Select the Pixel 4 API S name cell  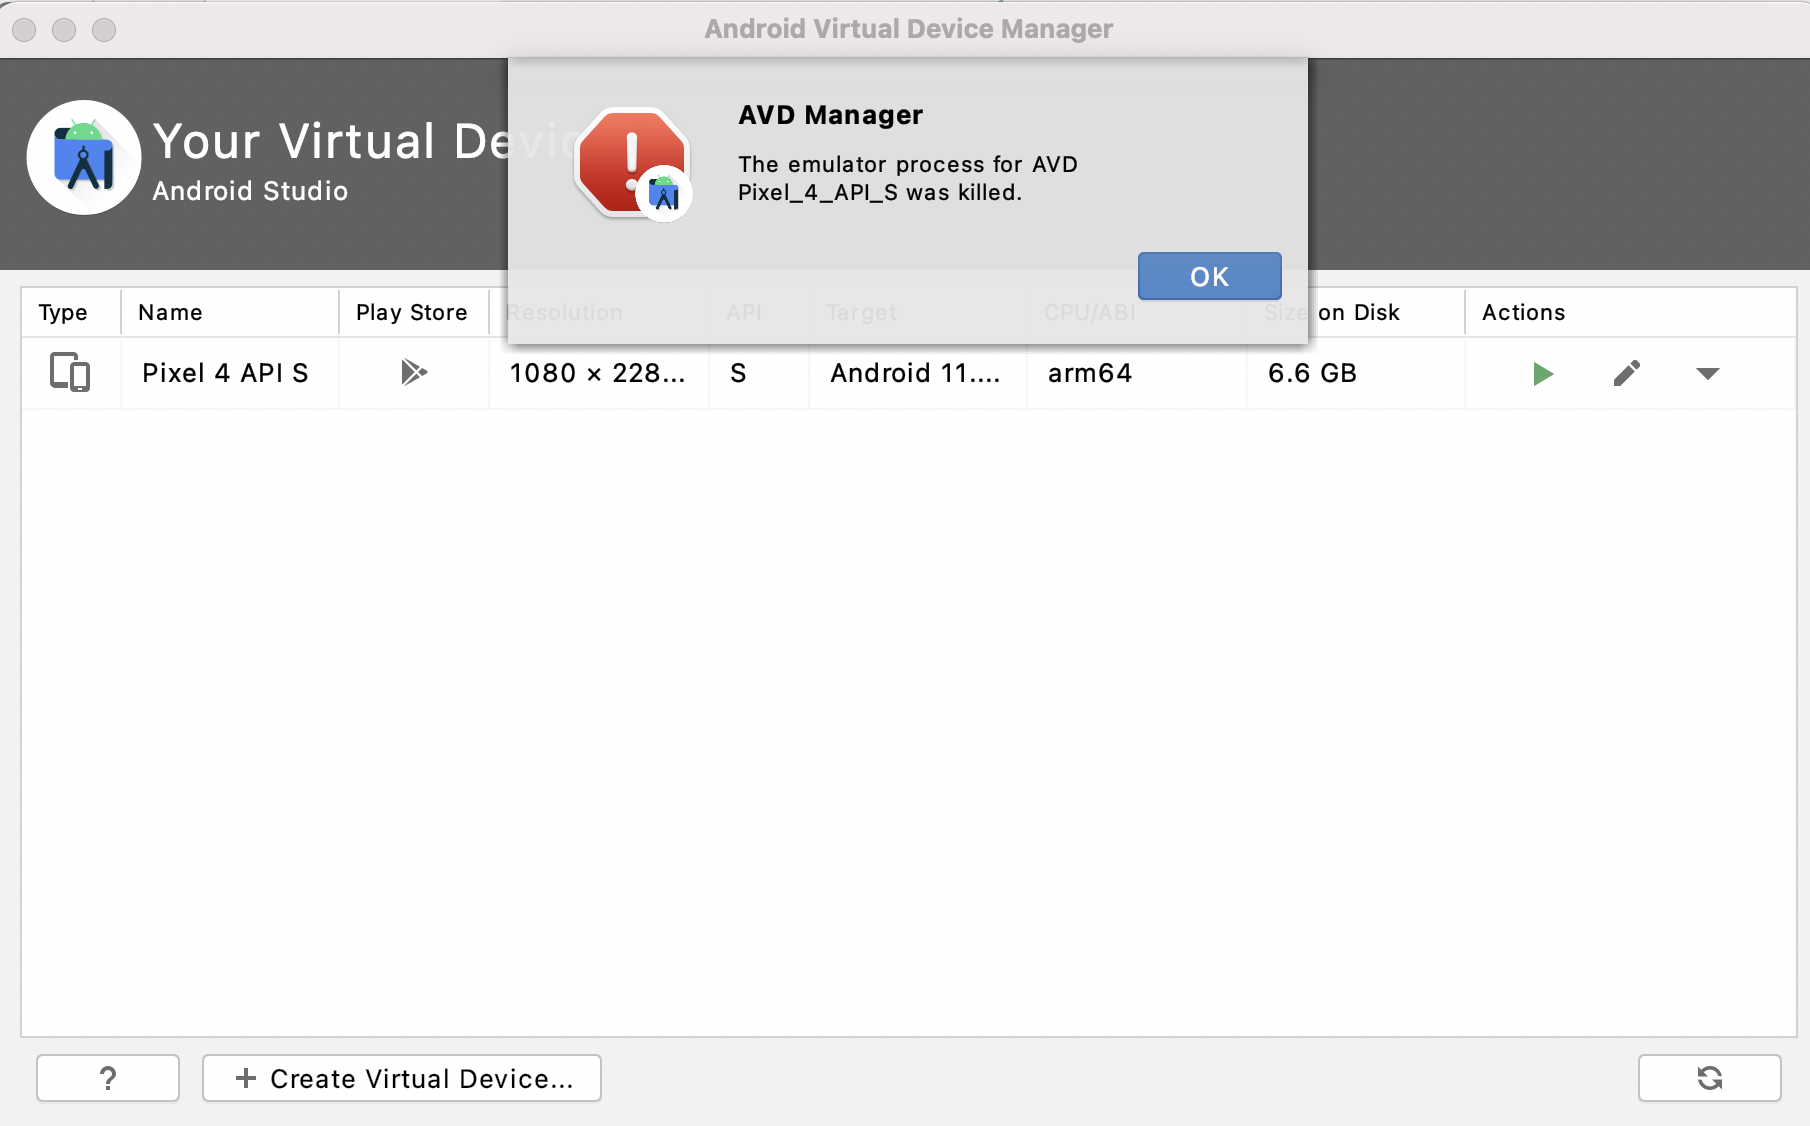click(230, 373)
